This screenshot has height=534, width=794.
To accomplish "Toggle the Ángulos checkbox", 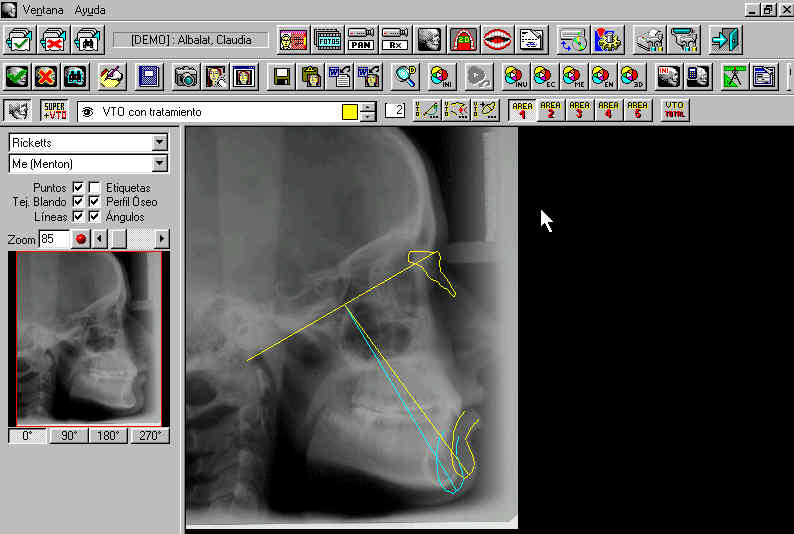I will pos(94,217).
